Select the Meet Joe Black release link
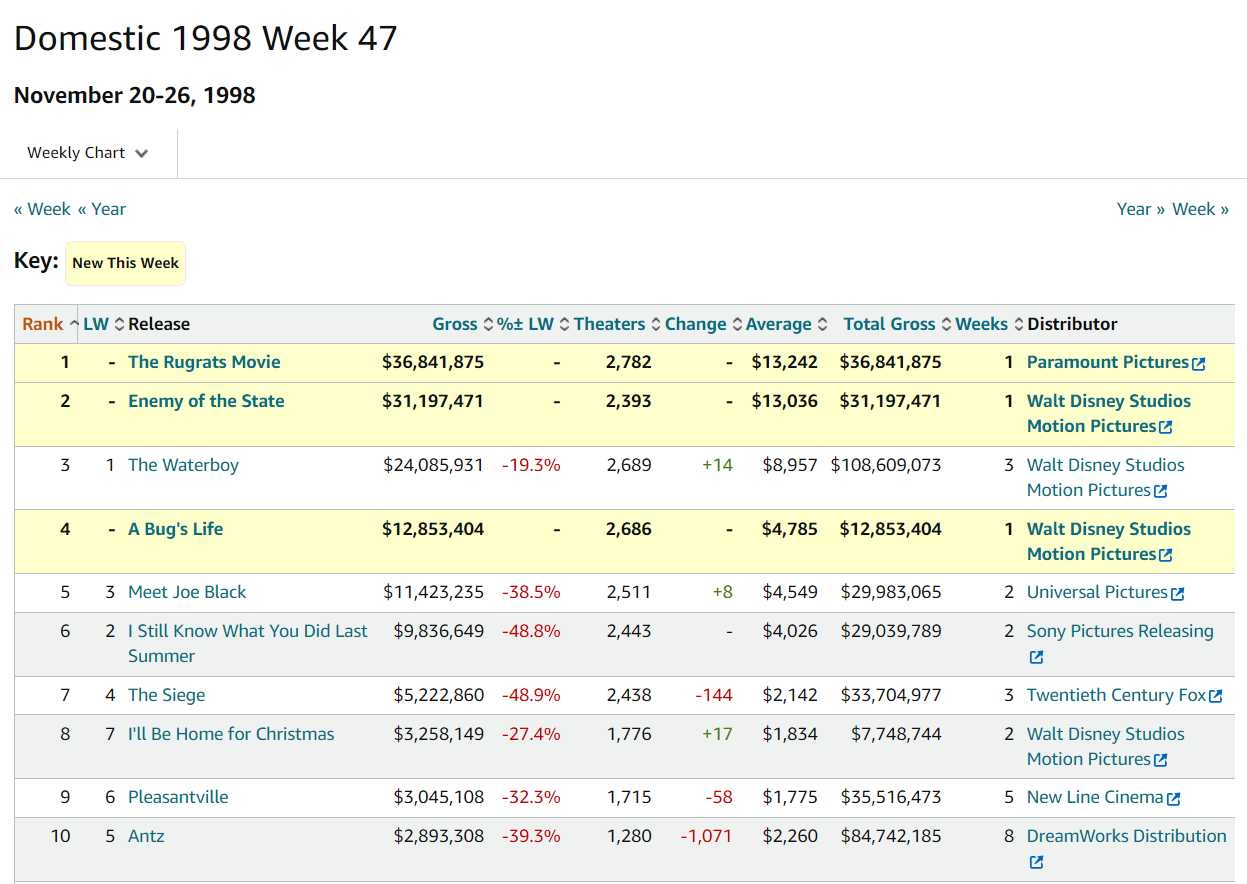1247x884 pixels. pyautogui.click(x=187, y=592)
